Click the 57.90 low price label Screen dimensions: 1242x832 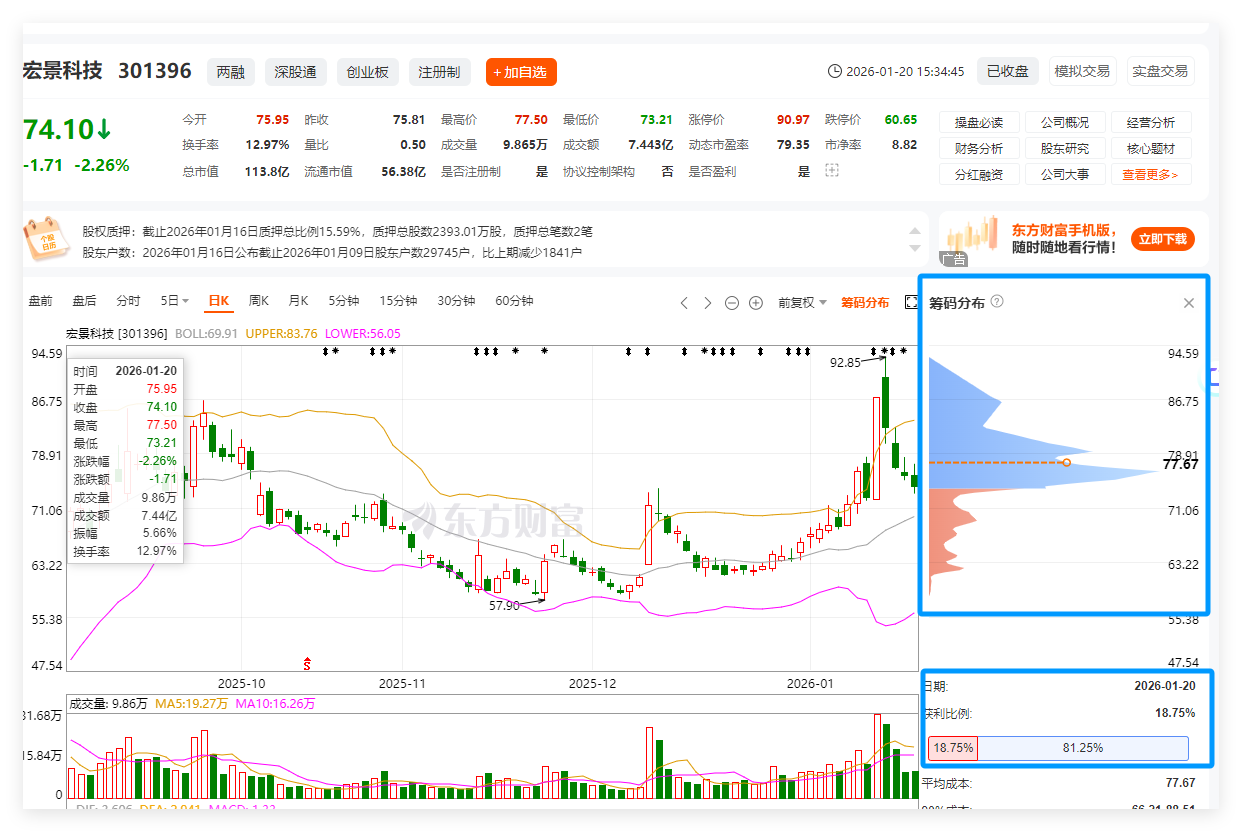(504, 605)
